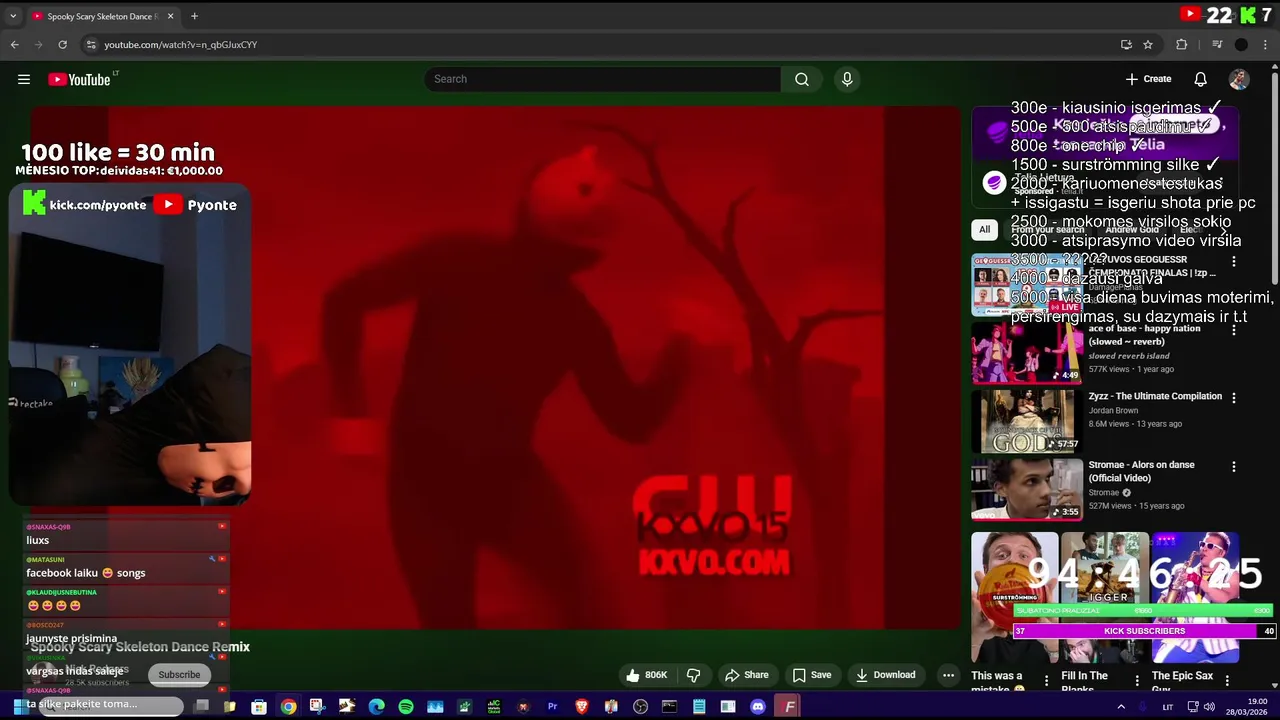
Task: Open options for ace of base video
Action: coord(1234,329)
